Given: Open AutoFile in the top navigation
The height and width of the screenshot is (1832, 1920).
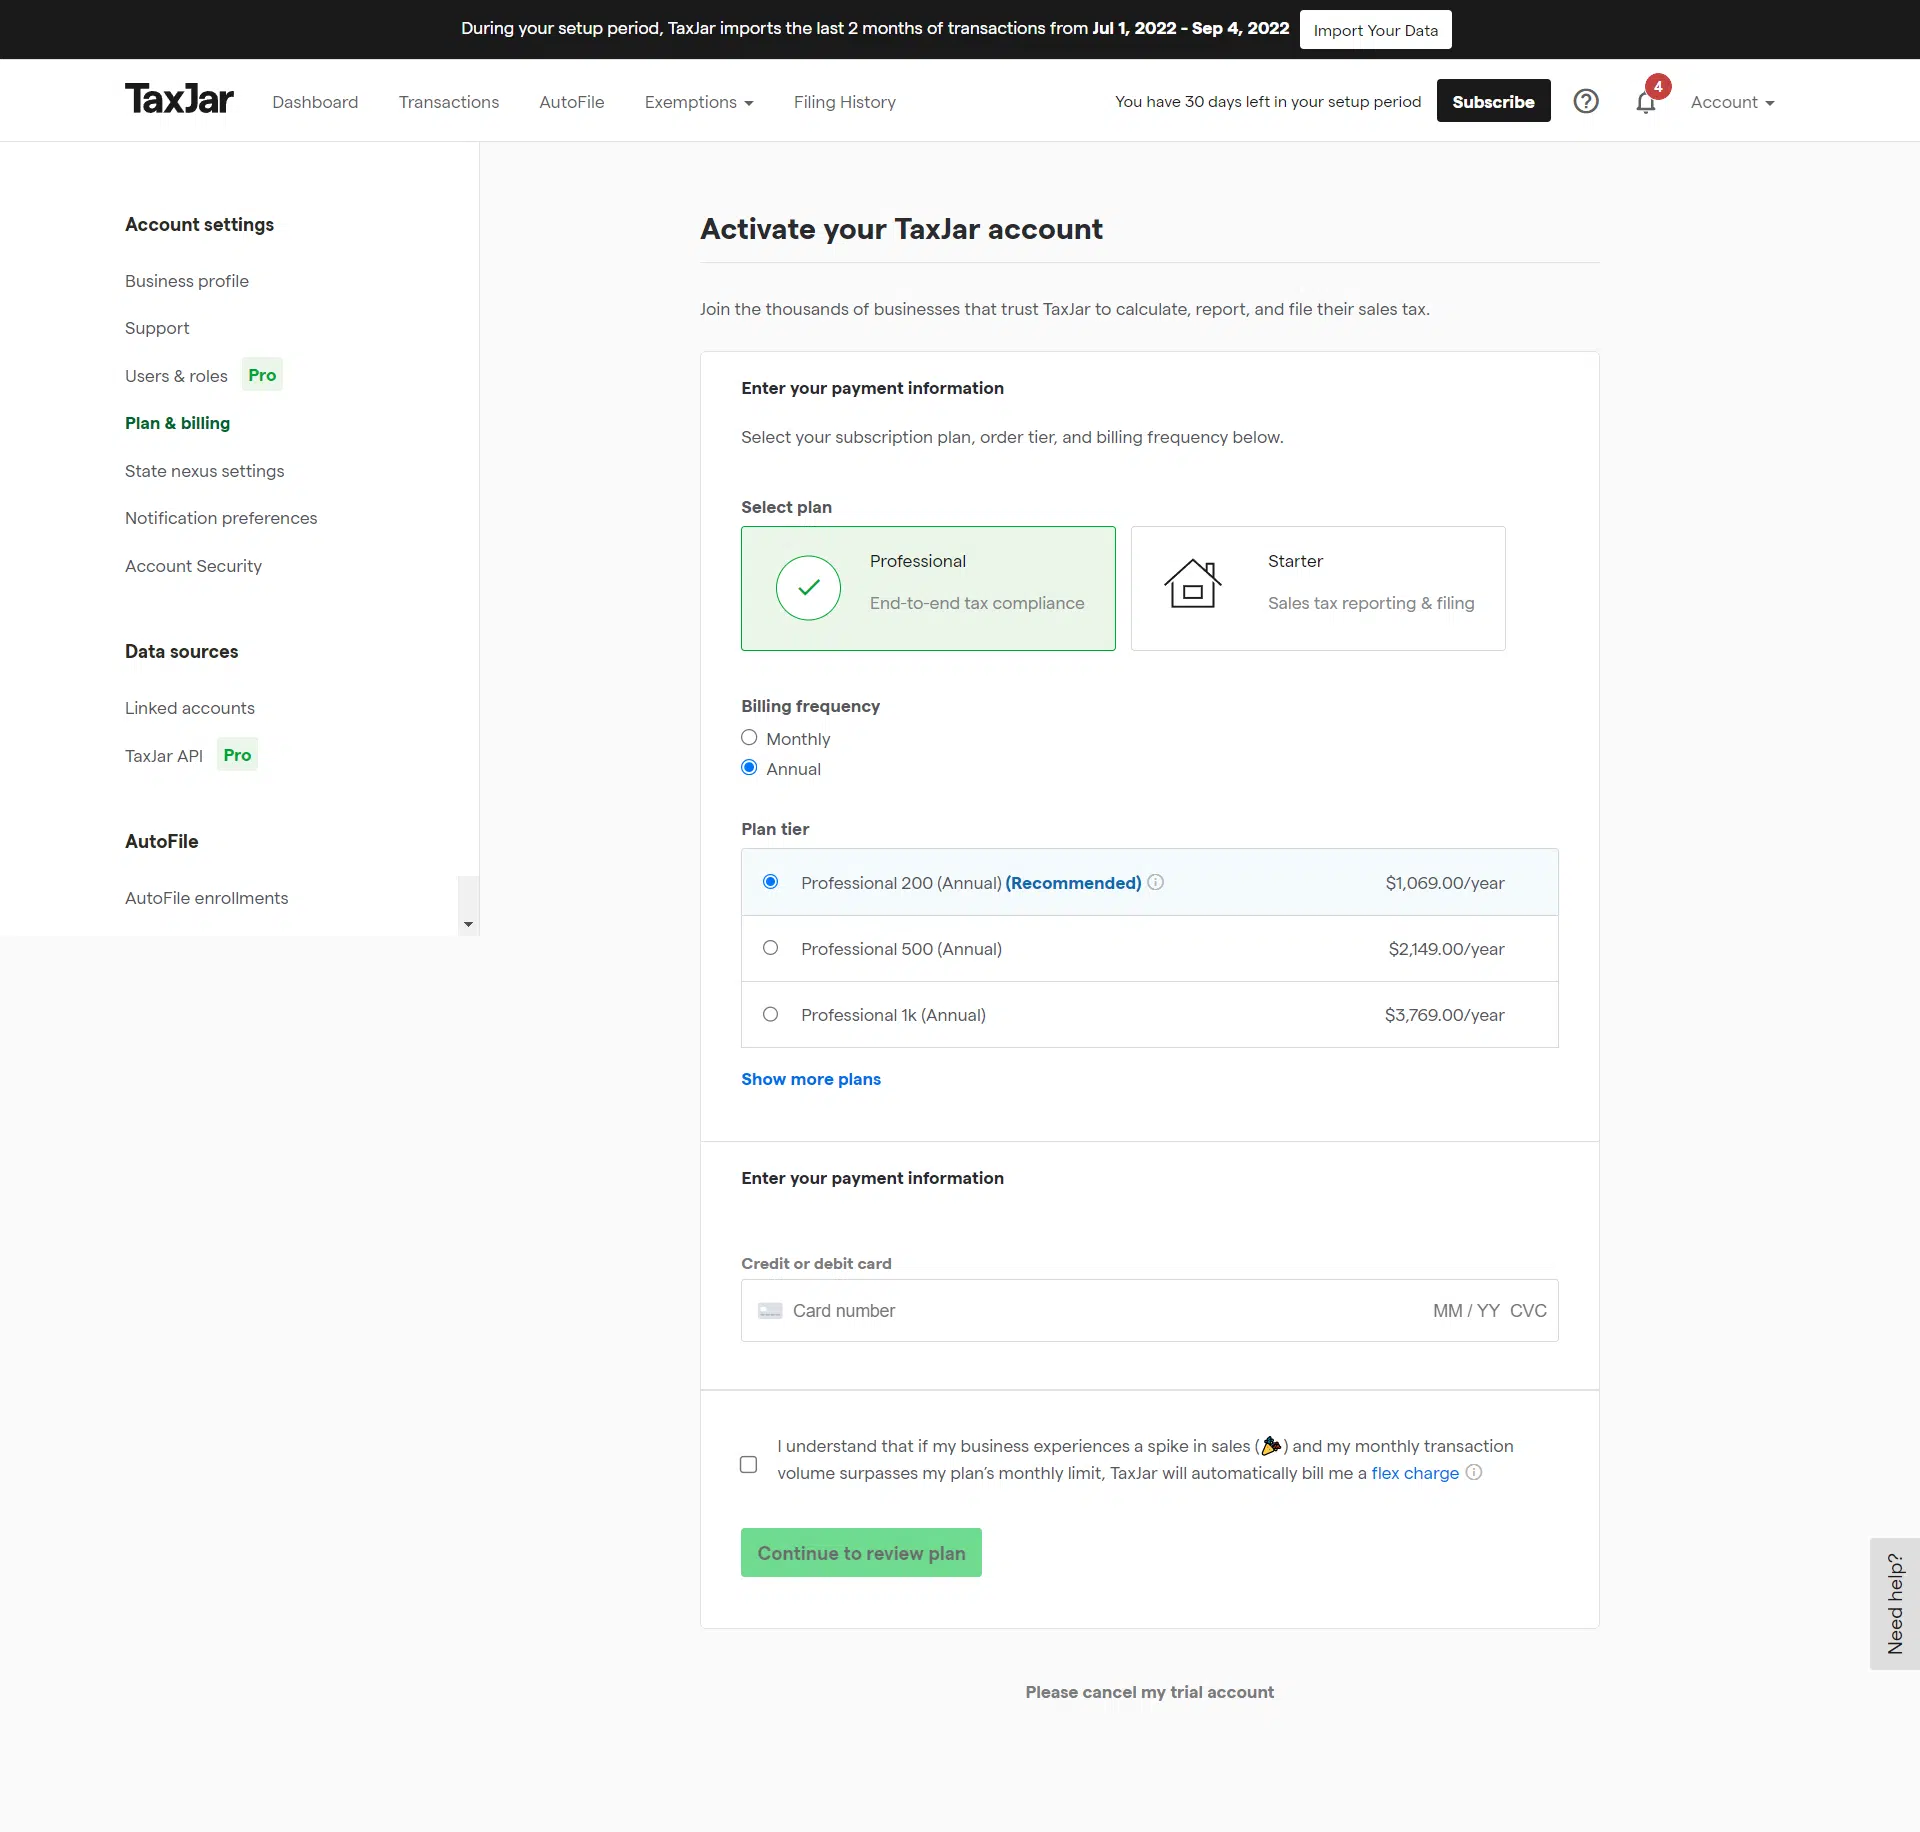Looking at the screenshot, I should pyautogui.click(x=572, y=102).
